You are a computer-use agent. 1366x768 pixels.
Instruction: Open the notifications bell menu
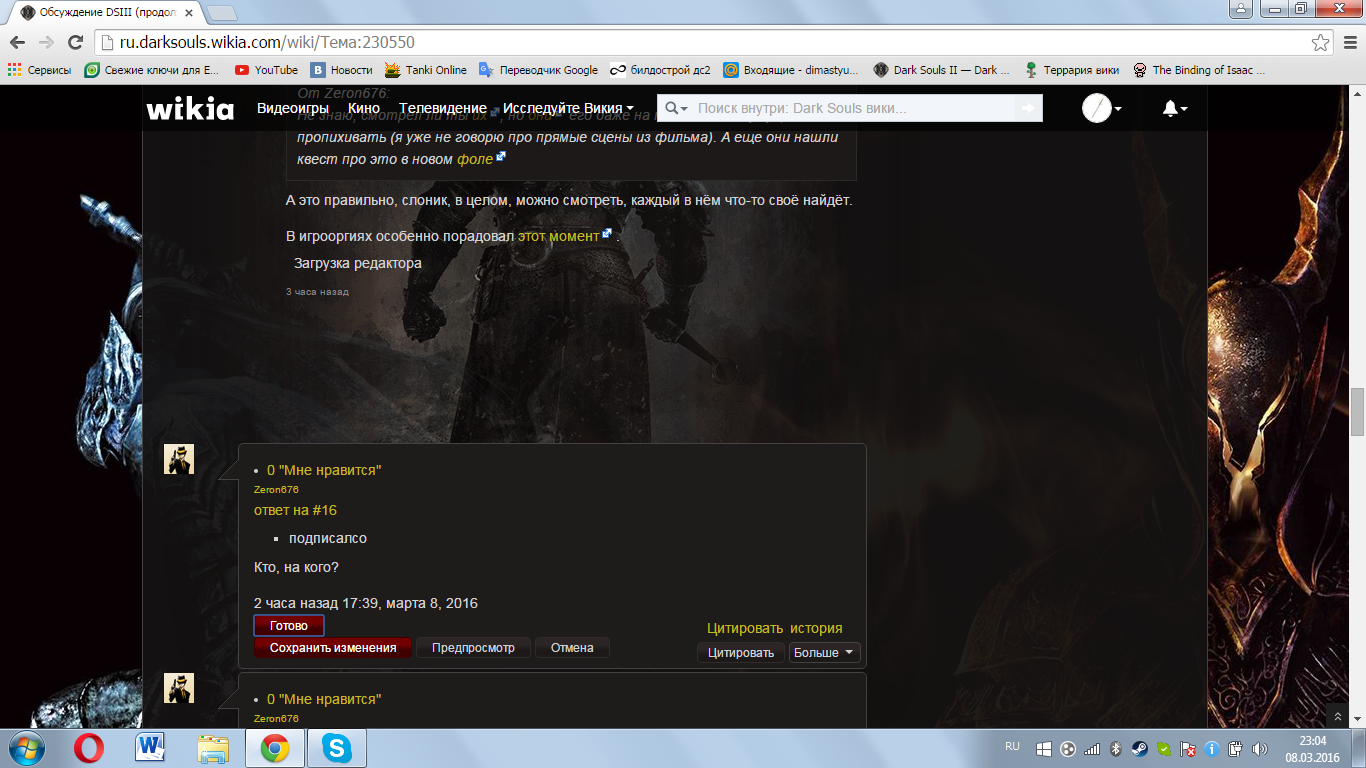(1175, 108)
